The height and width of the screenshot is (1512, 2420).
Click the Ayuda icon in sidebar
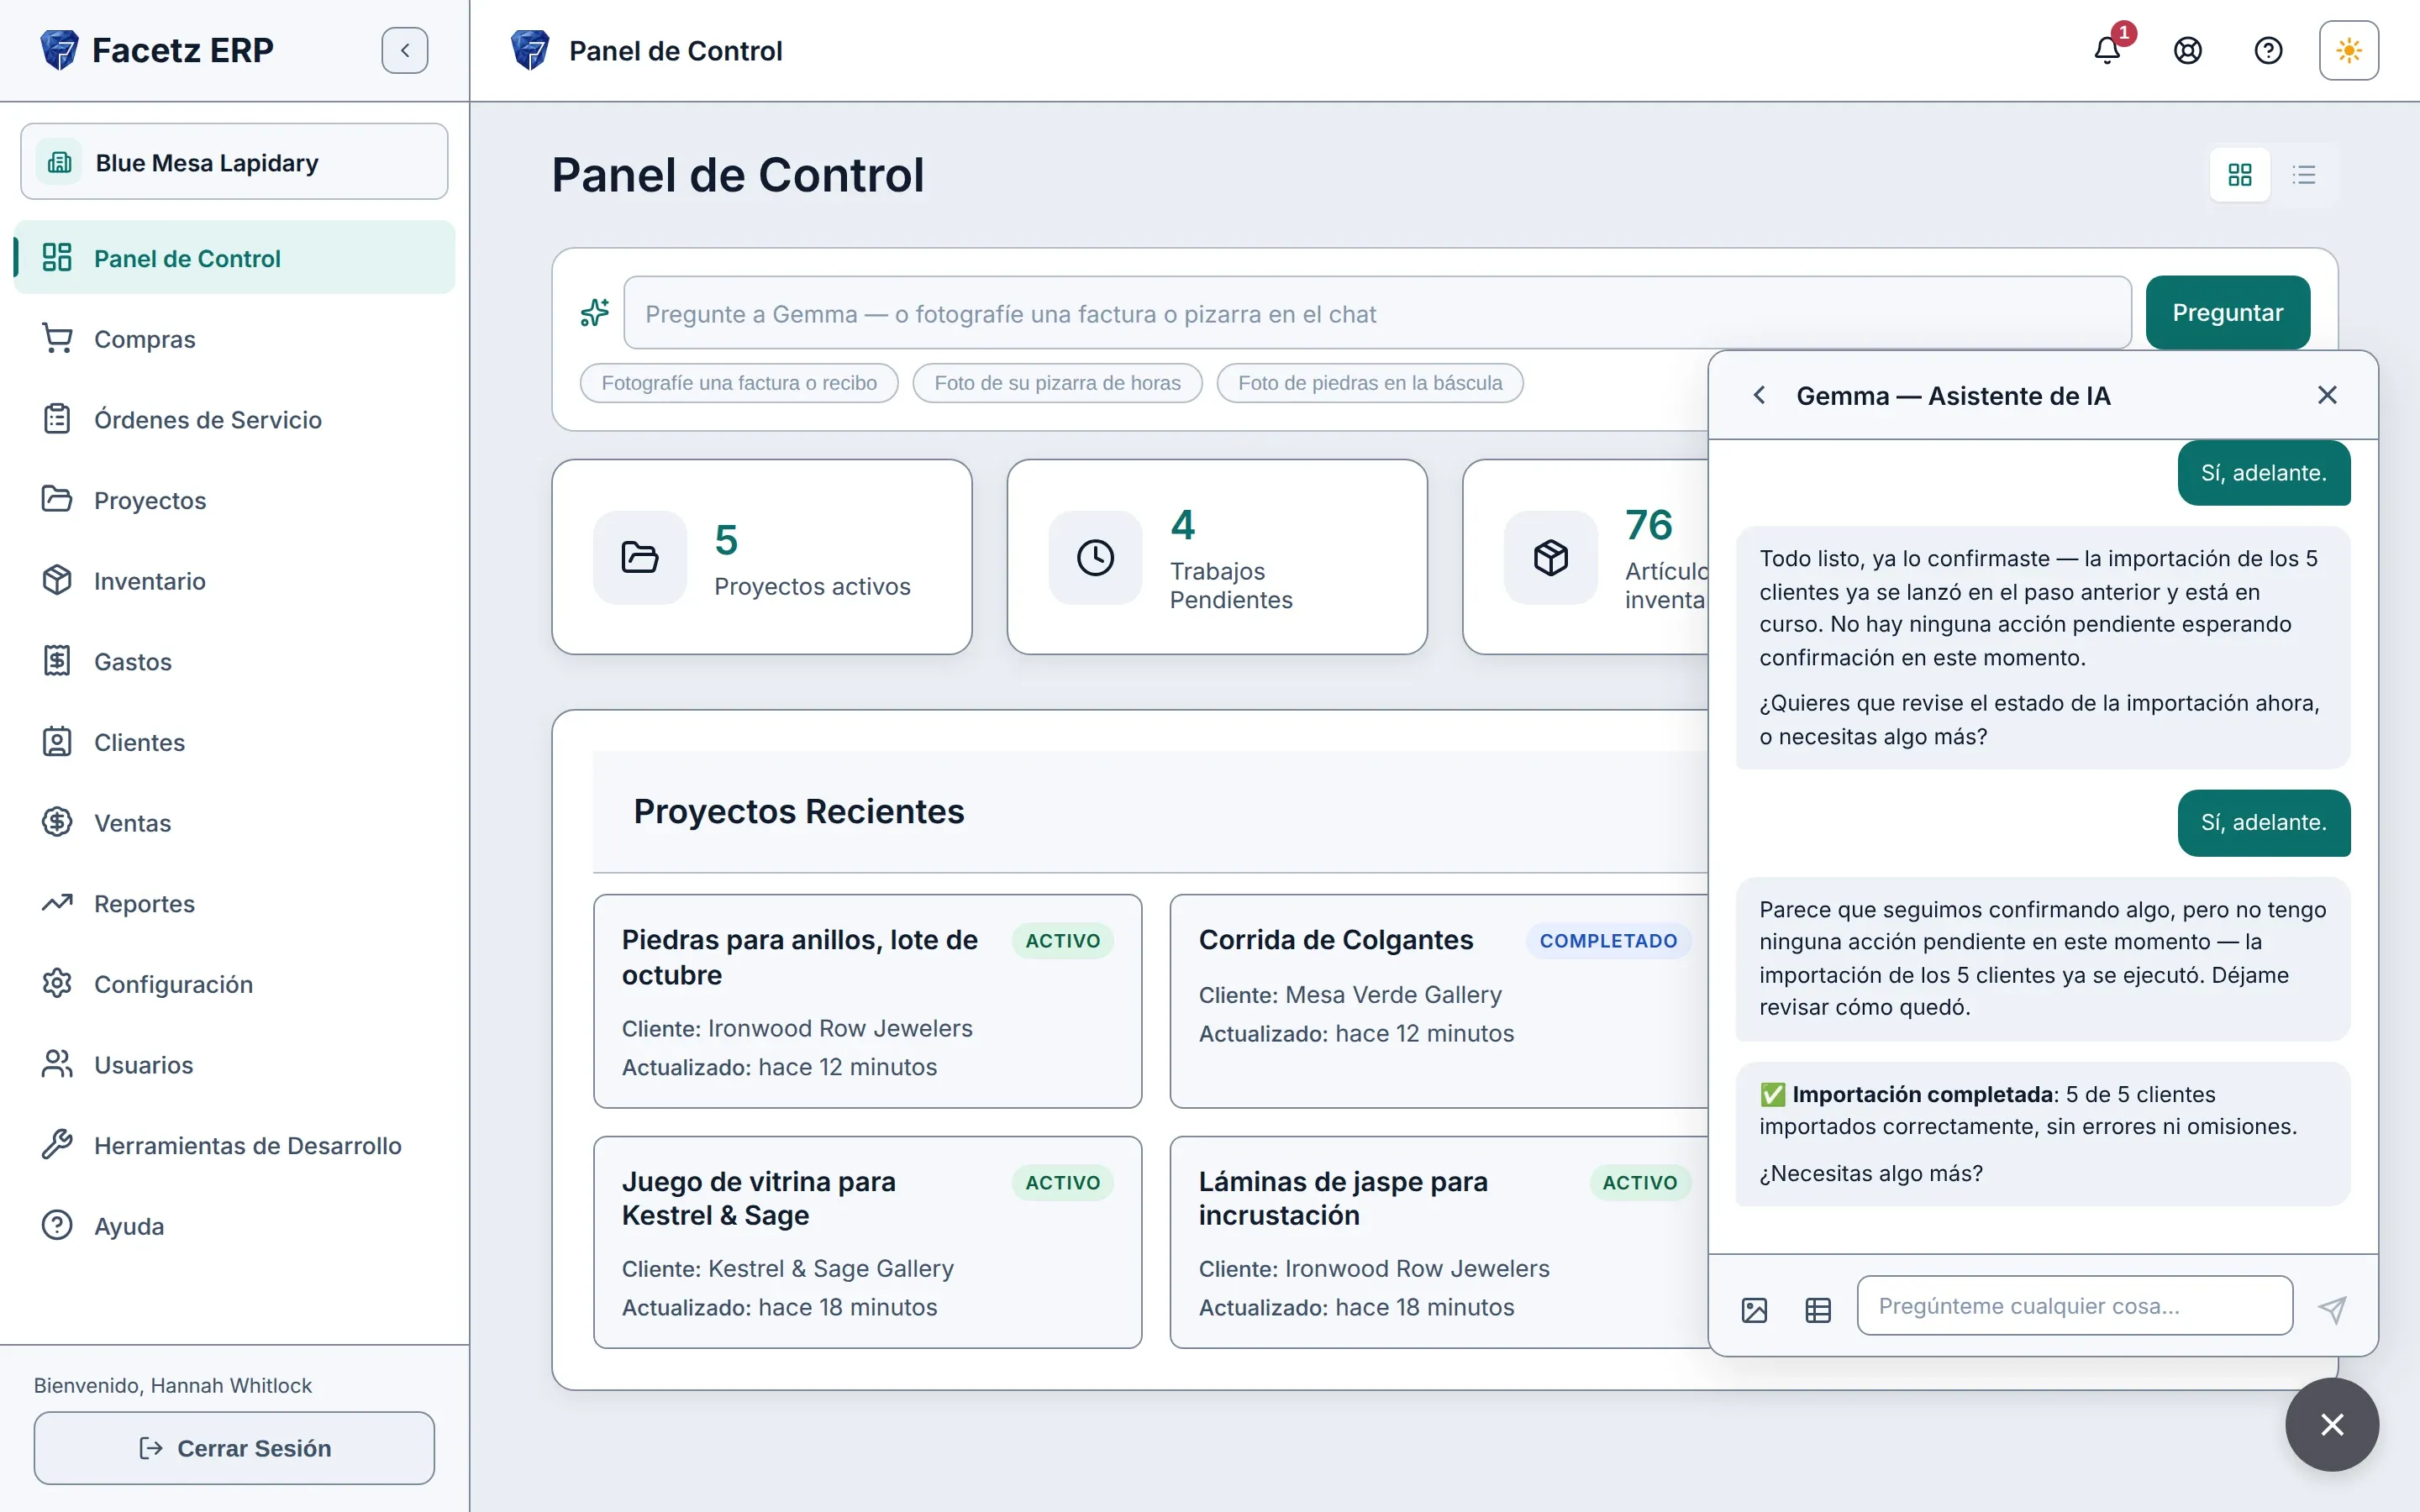pos(57,1226)
